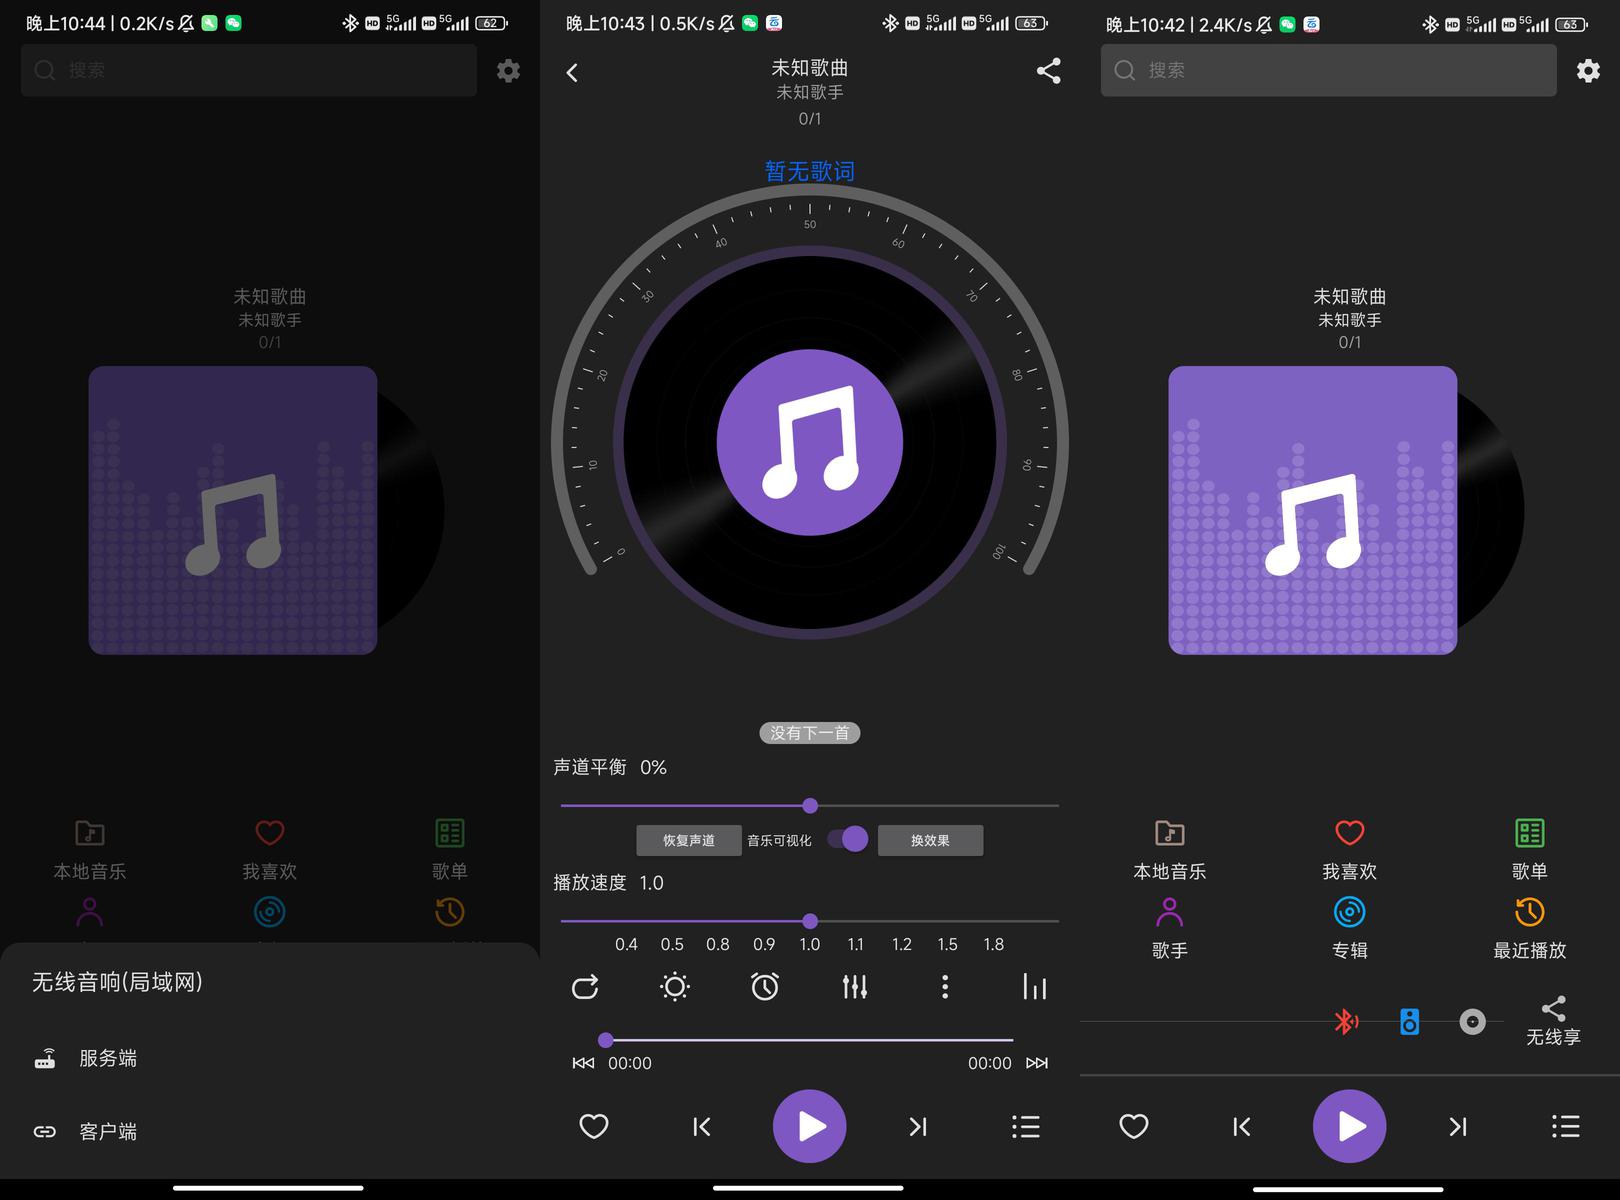This screenshot has height=1200, width=1620.
Task: Open the audio visualizer bars icon
Action: (1034, 987)
